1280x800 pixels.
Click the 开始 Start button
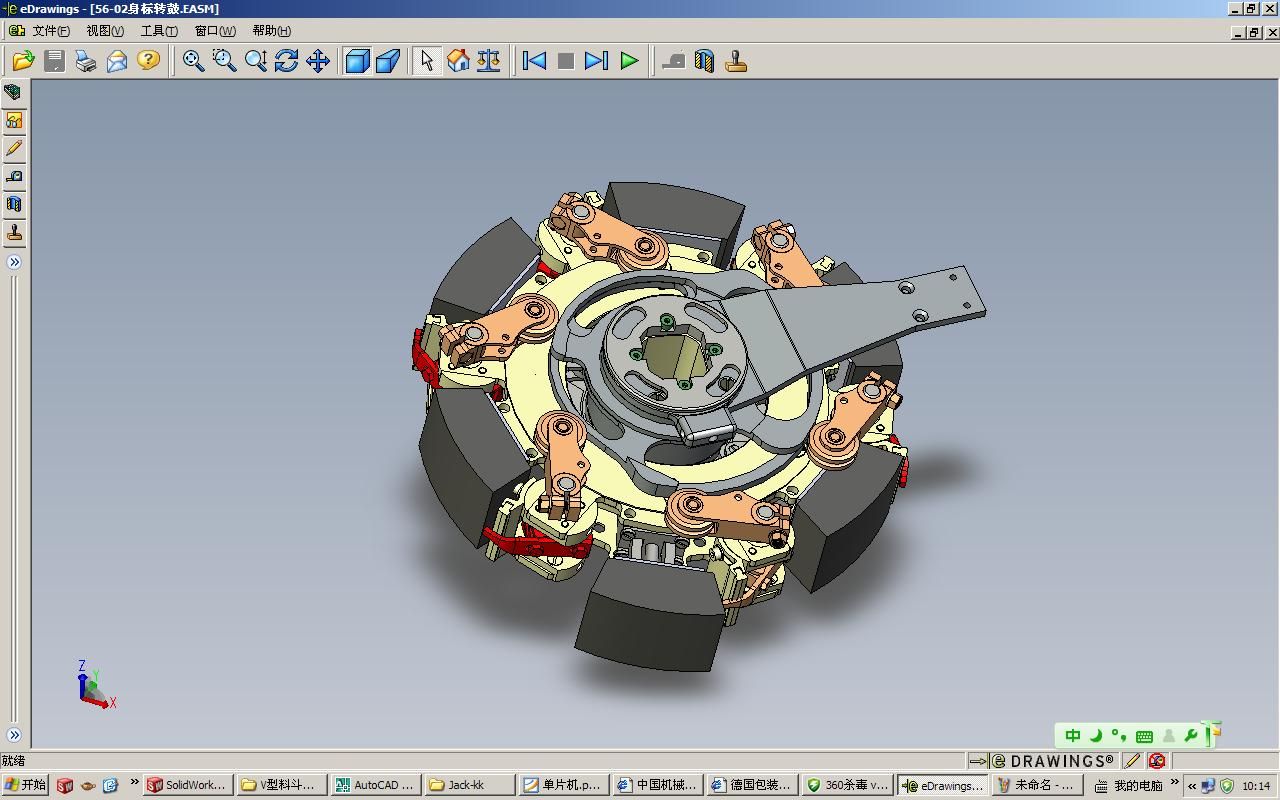pyautogui.click(x=25, y=785)
